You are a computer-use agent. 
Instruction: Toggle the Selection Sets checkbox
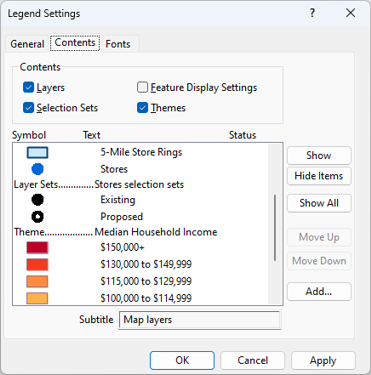pos(28,108)
